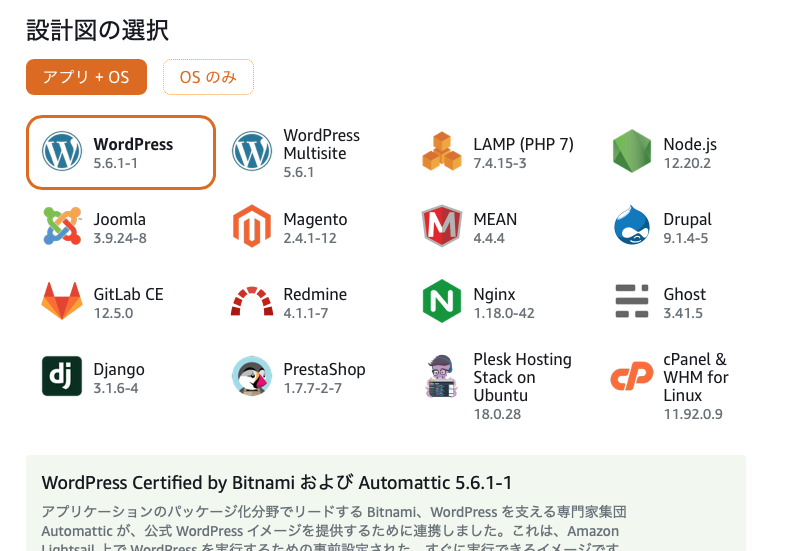Image resolution: width=810 pixels, height=551 pixels.
Task: Select the GitLab CE label
Action: click(x=128, y=294)
